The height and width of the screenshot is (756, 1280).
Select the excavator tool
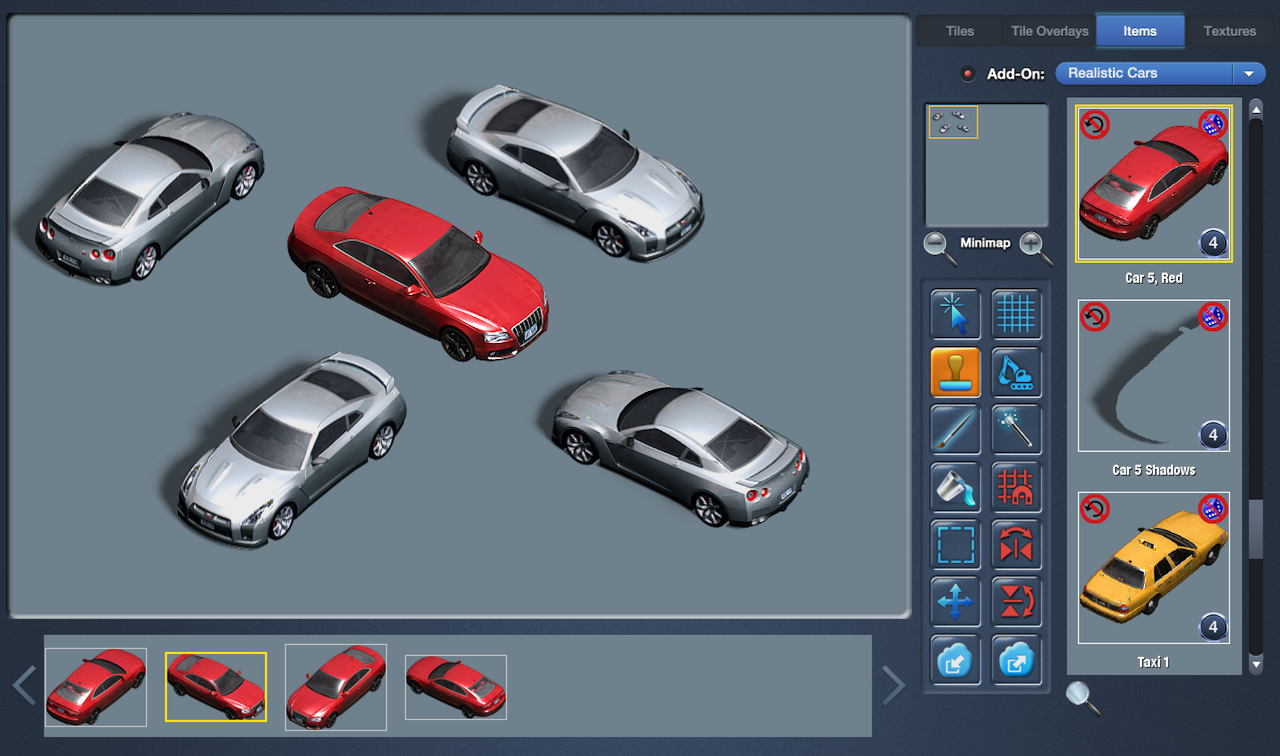1016,372
